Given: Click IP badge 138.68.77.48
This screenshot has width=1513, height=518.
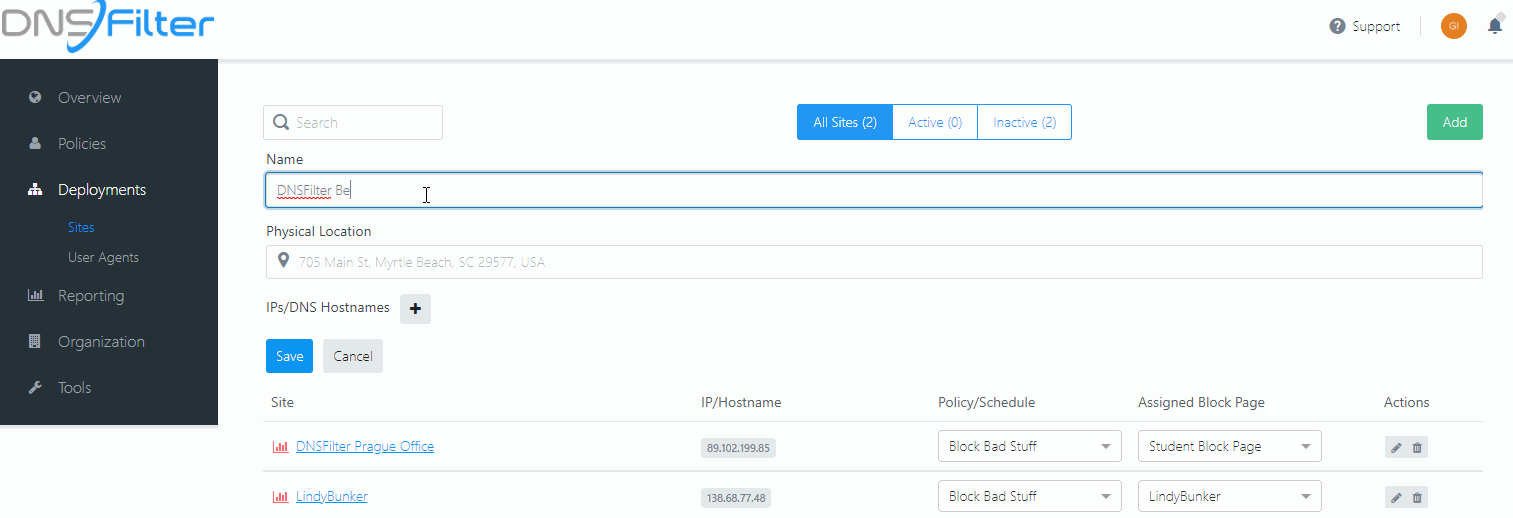Looking at the screenshot, I should tap(738, 498).
